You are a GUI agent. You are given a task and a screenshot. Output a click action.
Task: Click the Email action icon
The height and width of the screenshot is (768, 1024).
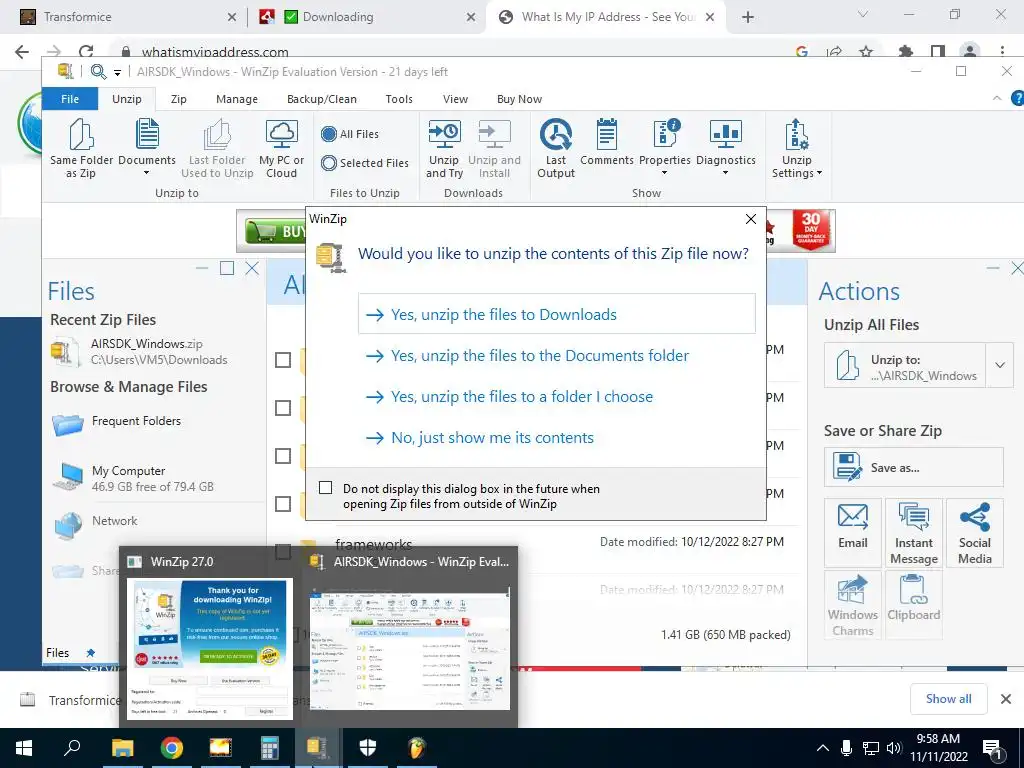853,532
